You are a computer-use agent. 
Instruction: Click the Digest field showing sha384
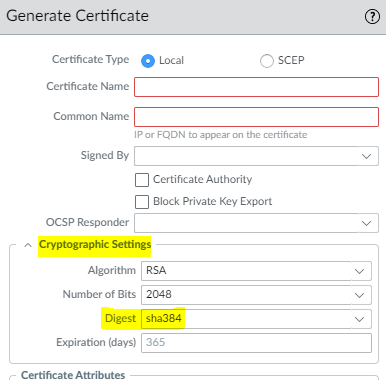coord(256,319)
